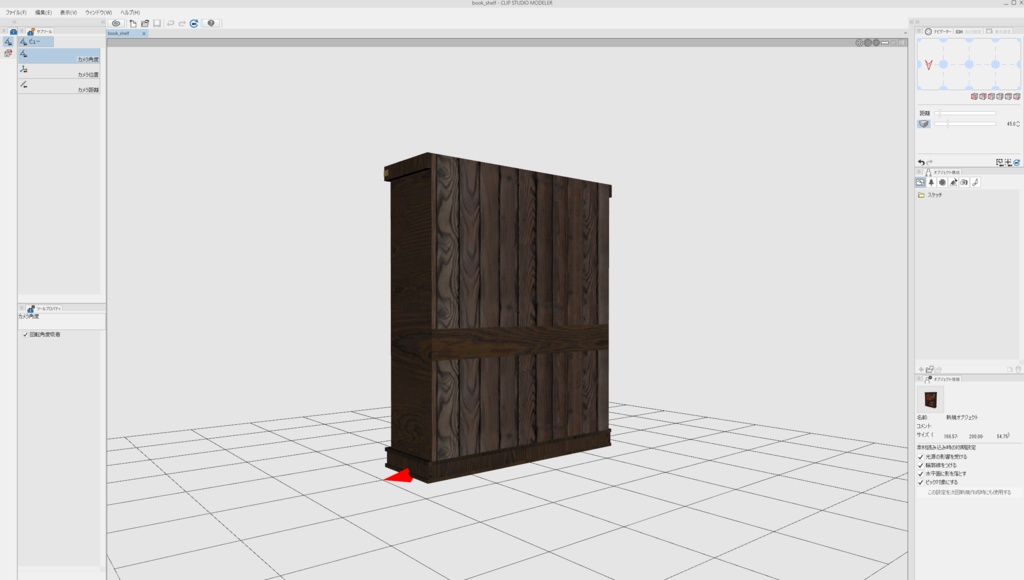Collapse the left tool panel with the chevron
The height and width of the screenshot is (580, 1024).
coord(14,21)
